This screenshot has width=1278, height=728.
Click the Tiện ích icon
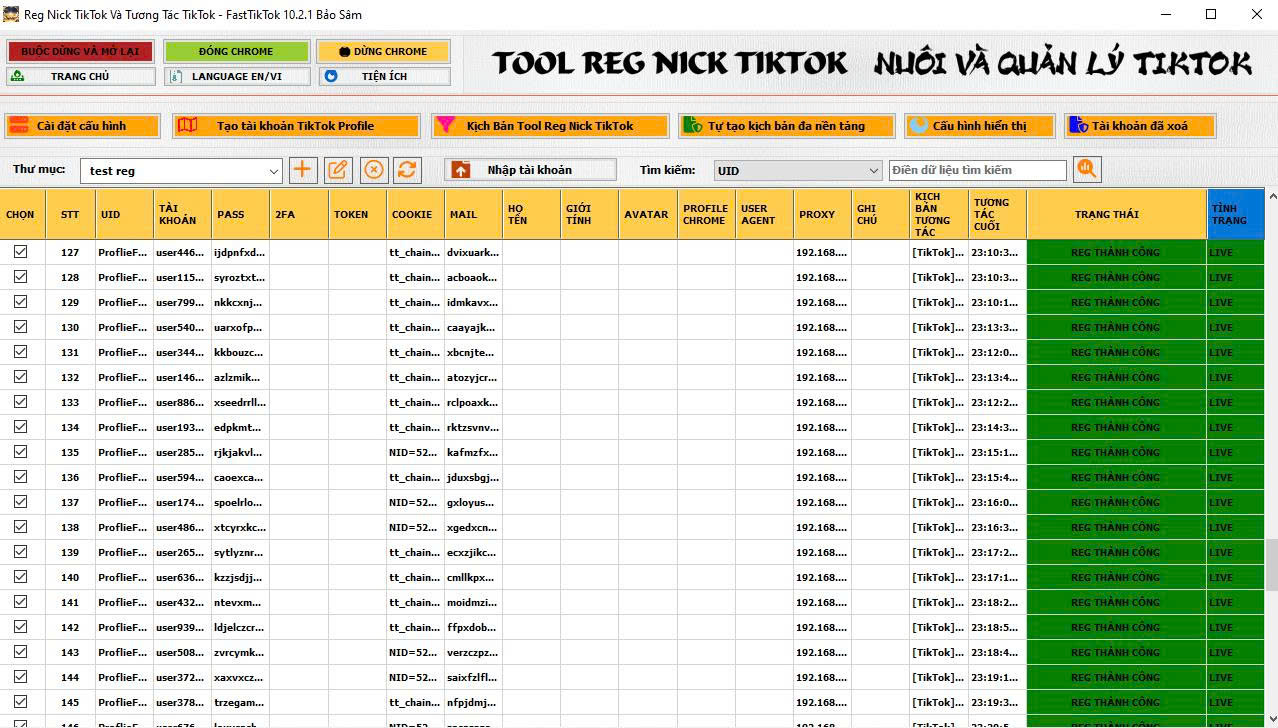(331, 76)
